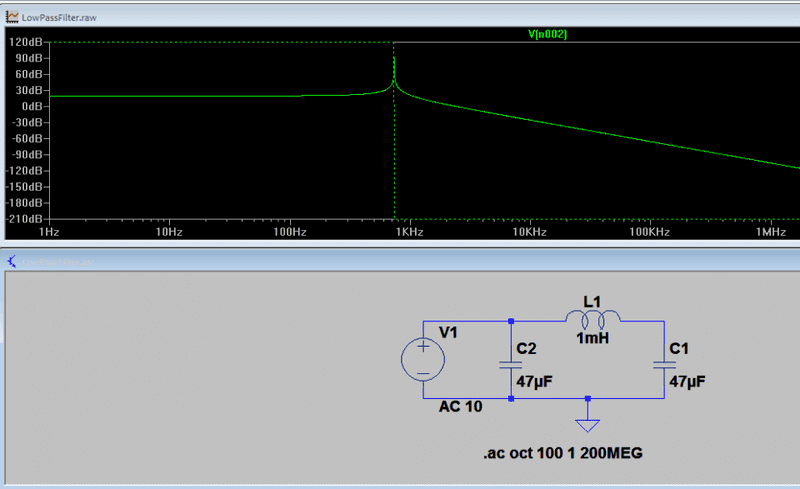Click the 47µF value under C1

click(688, 382)
